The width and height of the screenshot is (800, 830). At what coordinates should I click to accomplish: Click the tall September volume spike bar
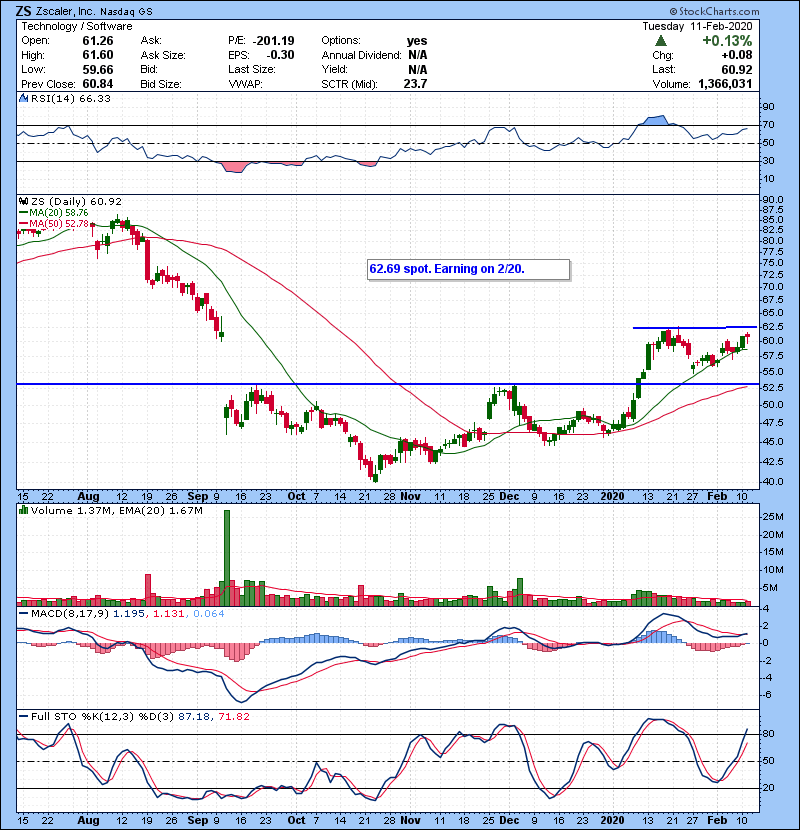(x=227, y=558)
